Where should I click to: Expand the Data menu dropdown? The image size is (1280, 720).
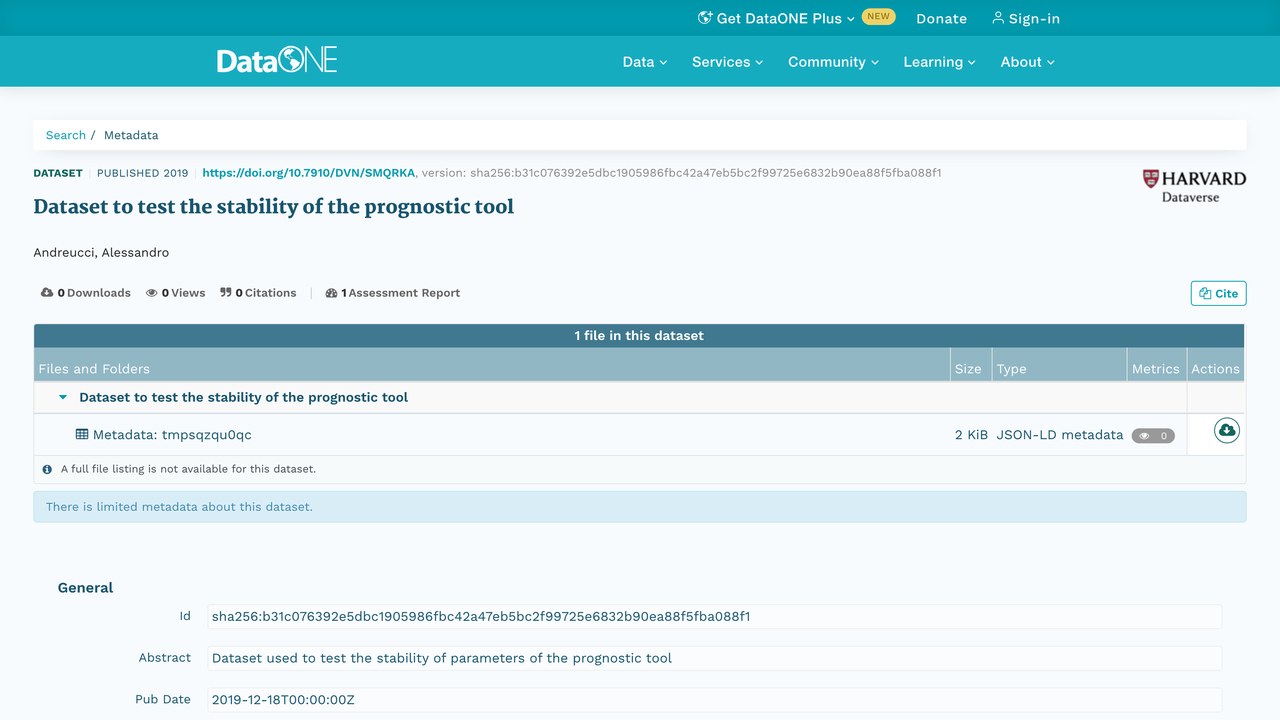pyautogui.click(x=644, y=62)
